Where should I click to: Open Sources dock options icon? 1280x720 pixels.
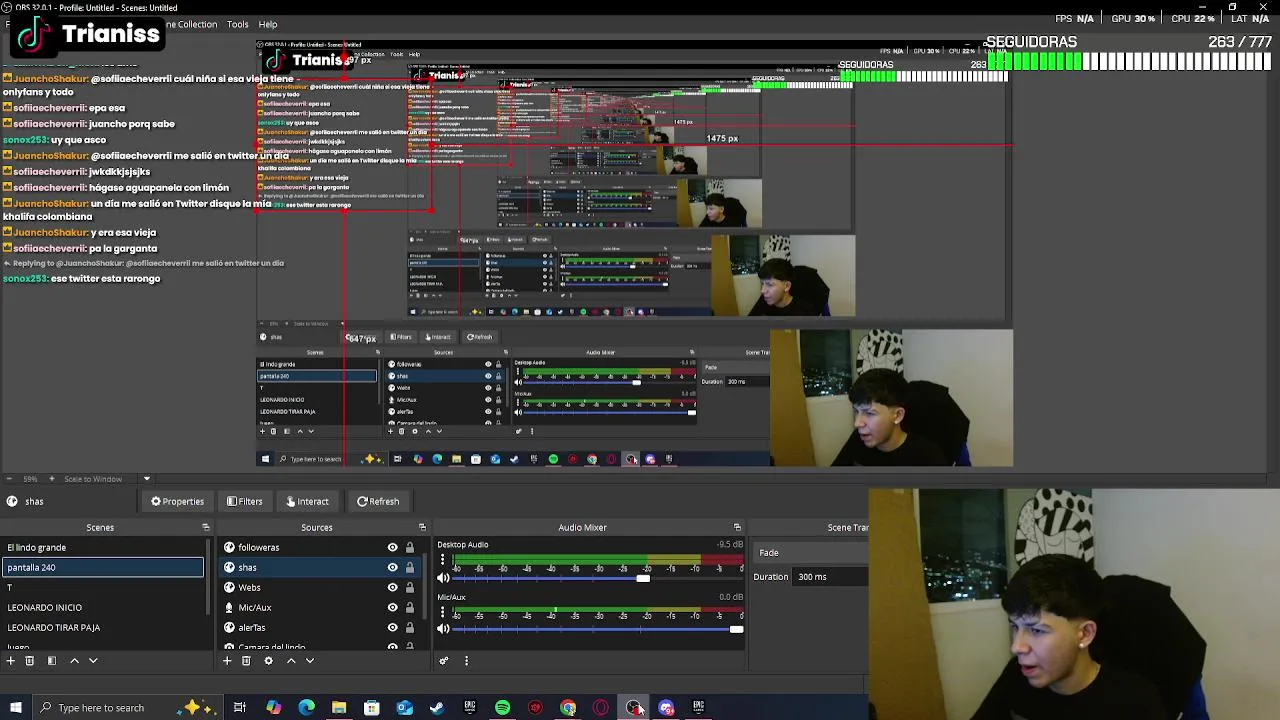tap(422, 527)
